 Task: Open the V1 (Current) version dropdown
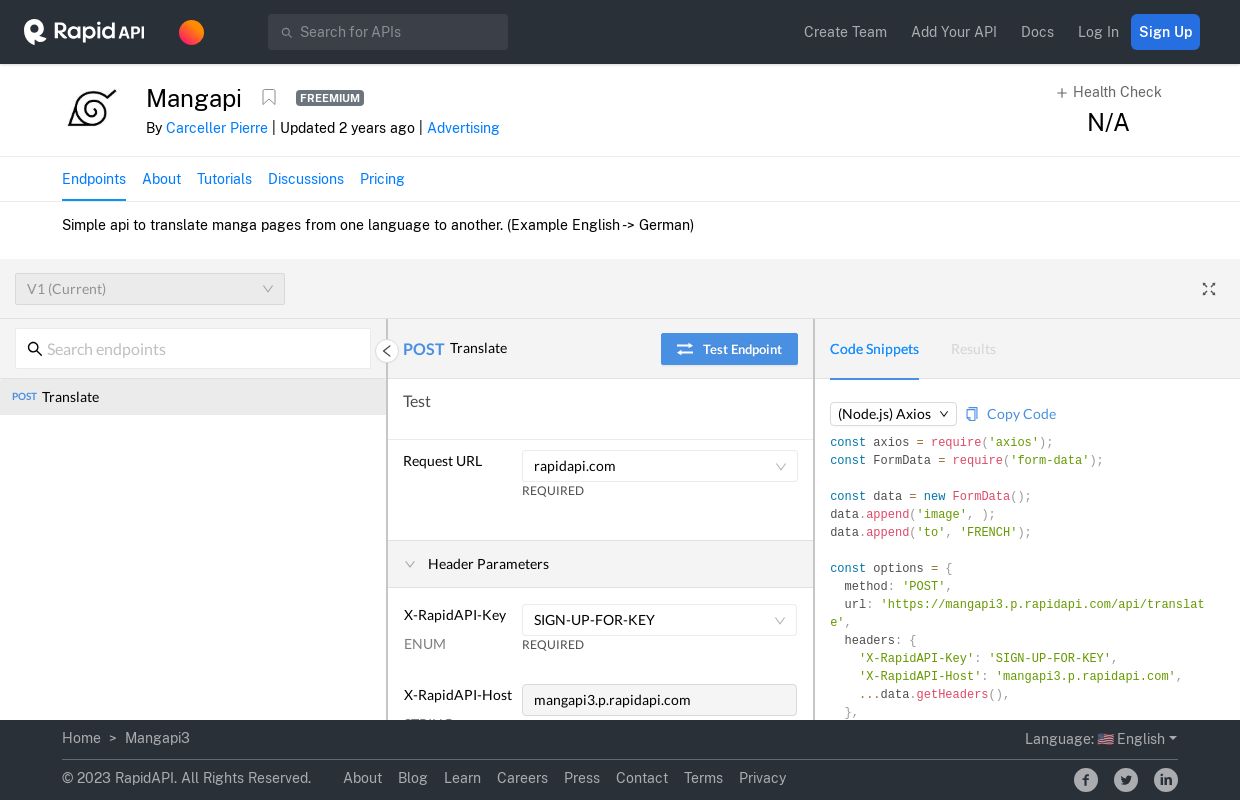150,289
